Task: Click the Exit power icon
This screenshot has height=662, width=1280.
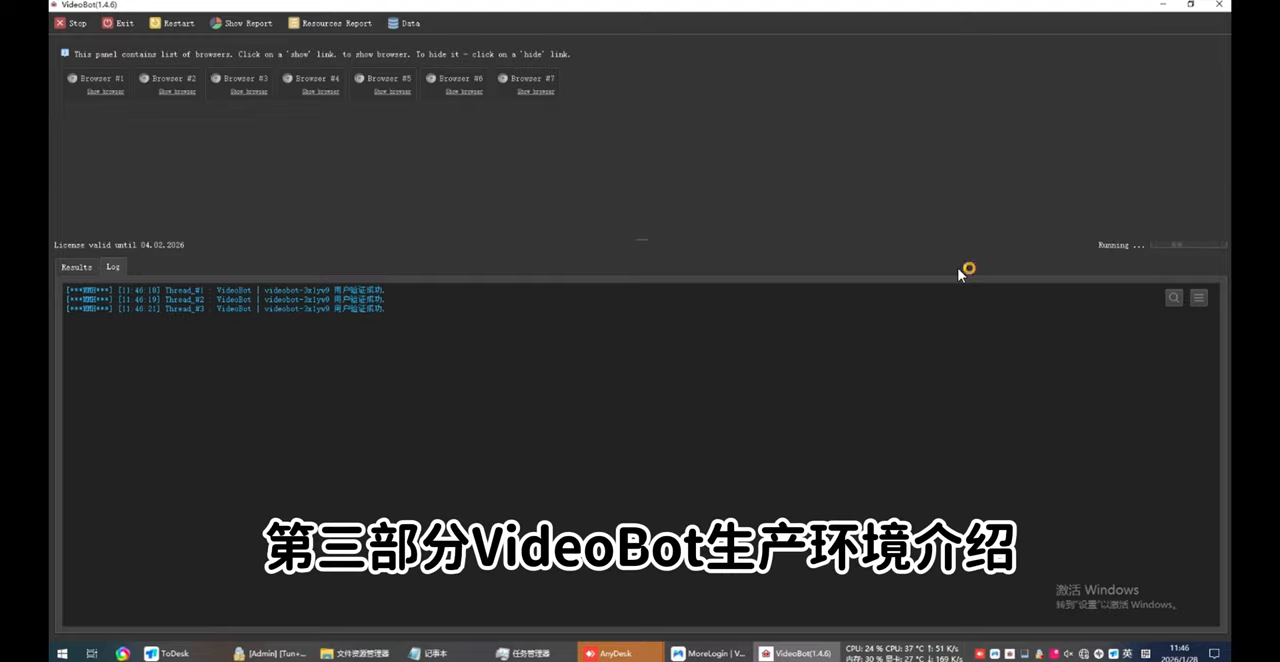Action: pyautogui.click(x=108, y=23)
